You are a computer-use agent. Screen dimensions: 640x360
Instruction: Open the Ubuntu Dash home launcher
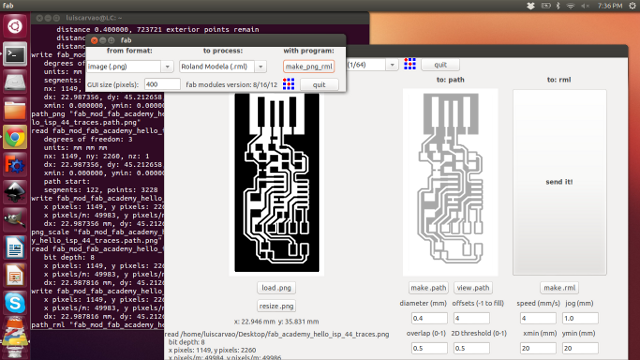[x=15, y=27]
